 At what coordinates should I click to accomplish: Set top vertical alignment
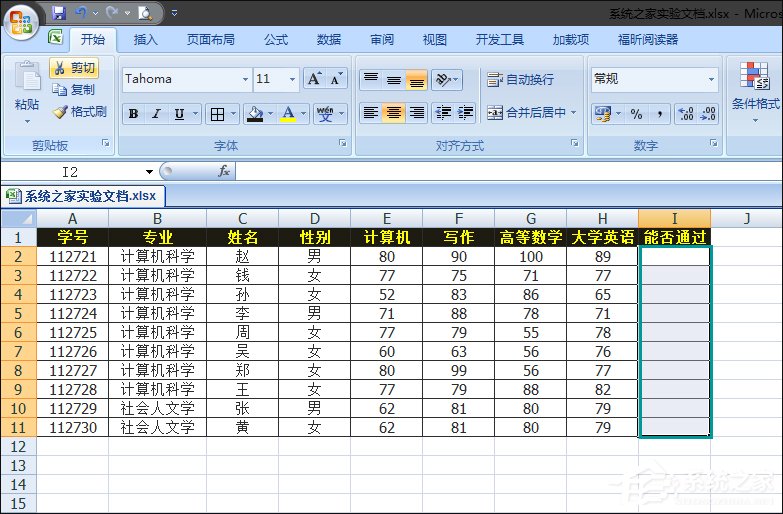click(x=371, y=79)
